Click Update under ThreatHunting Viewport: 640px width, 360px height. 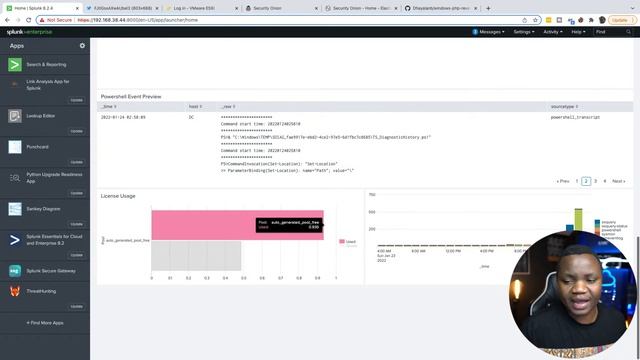coord(76,307)
